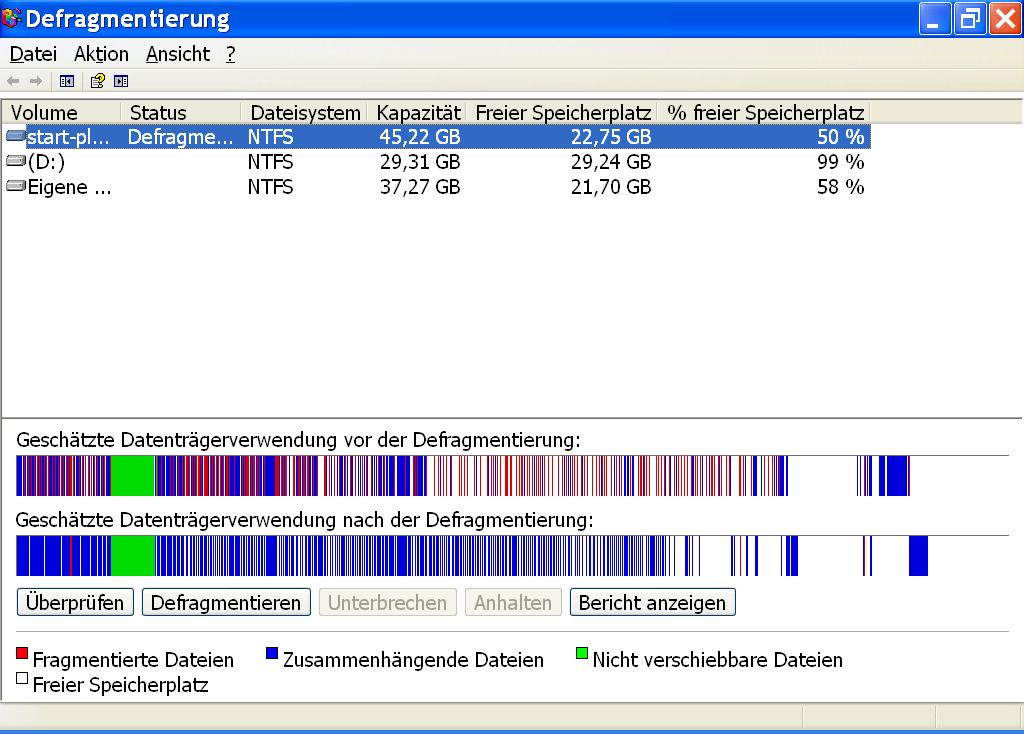Click the start-pl... volume name
1024x734 pixels.
pyautogui.click(x=68, y=136)
